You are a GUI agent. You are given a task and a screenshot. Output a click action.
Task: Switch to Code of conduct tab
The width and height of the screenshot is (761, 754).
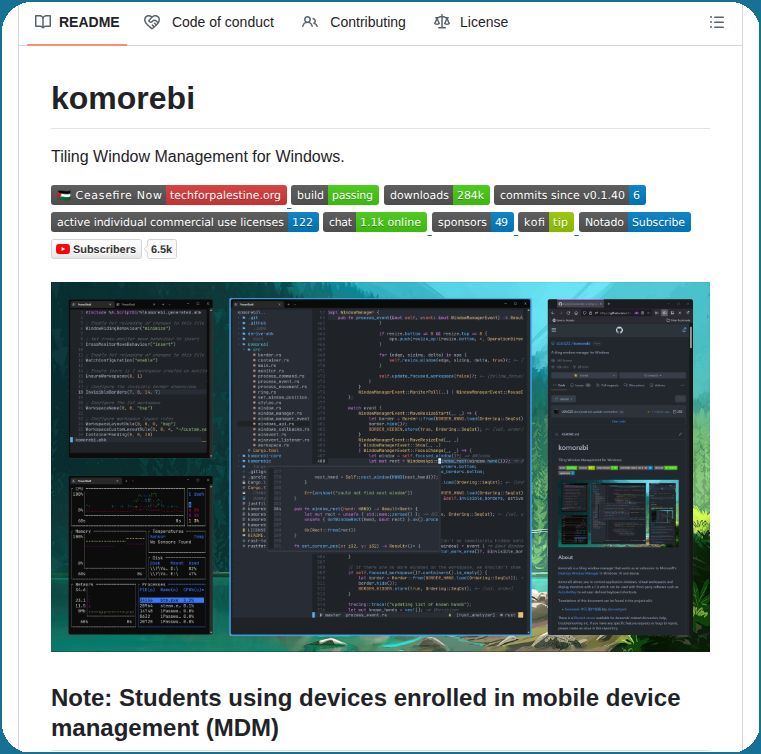(x=209, y=22)
